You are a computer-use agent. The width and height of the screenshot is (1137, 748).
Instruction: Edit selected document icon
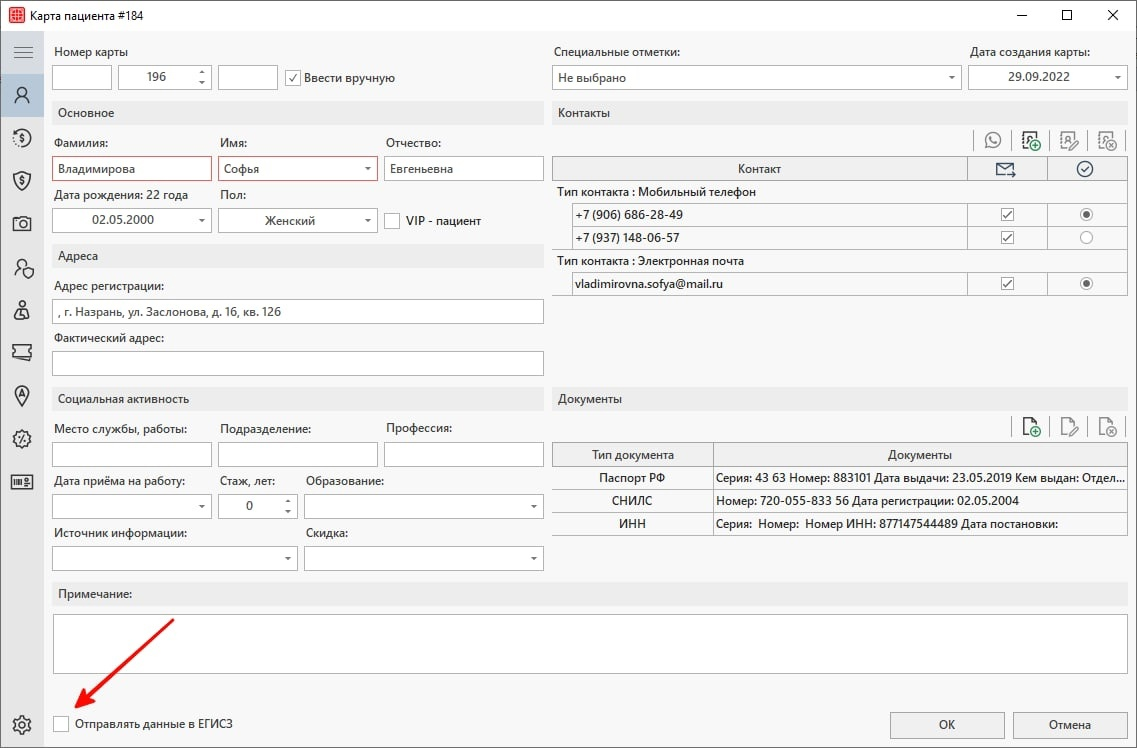pos(1069,427)
